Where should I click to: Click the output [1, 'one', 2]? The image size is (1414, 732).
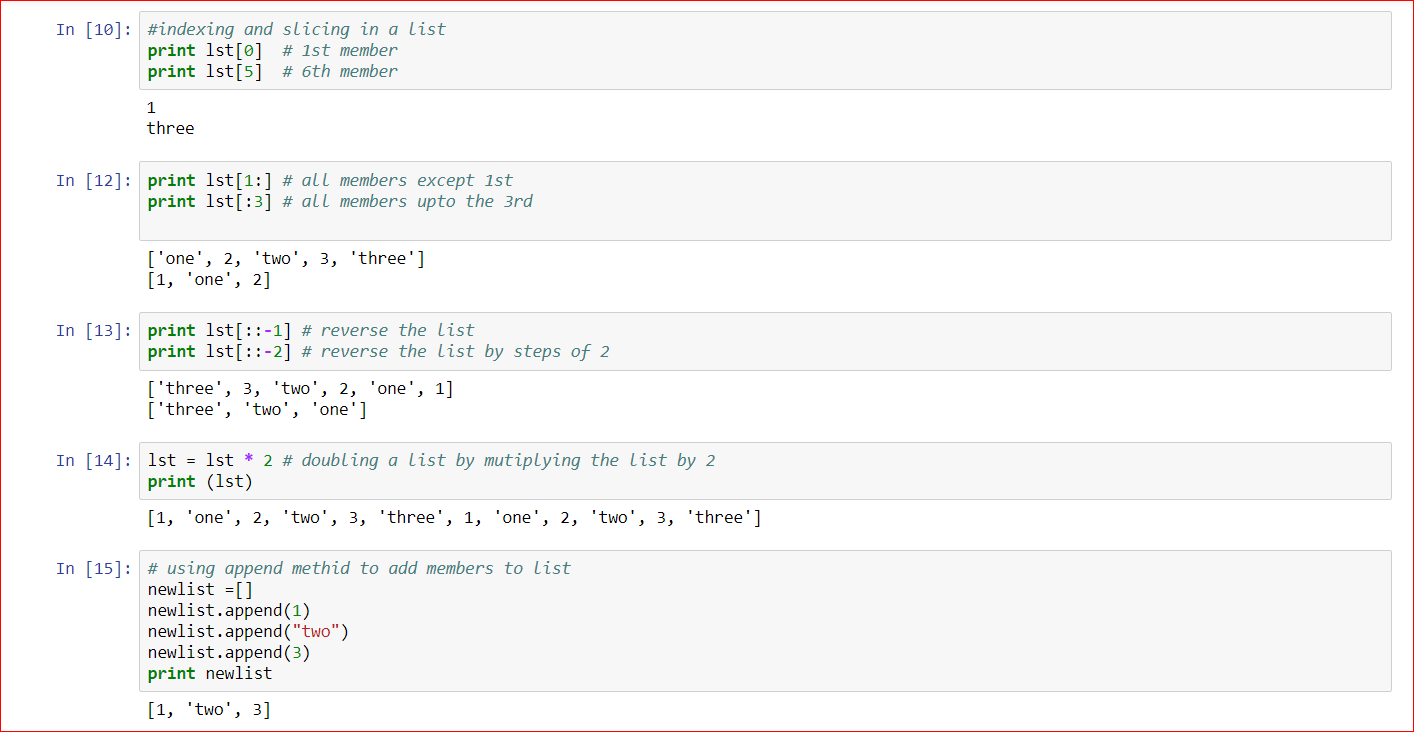(x=209, y=280)
